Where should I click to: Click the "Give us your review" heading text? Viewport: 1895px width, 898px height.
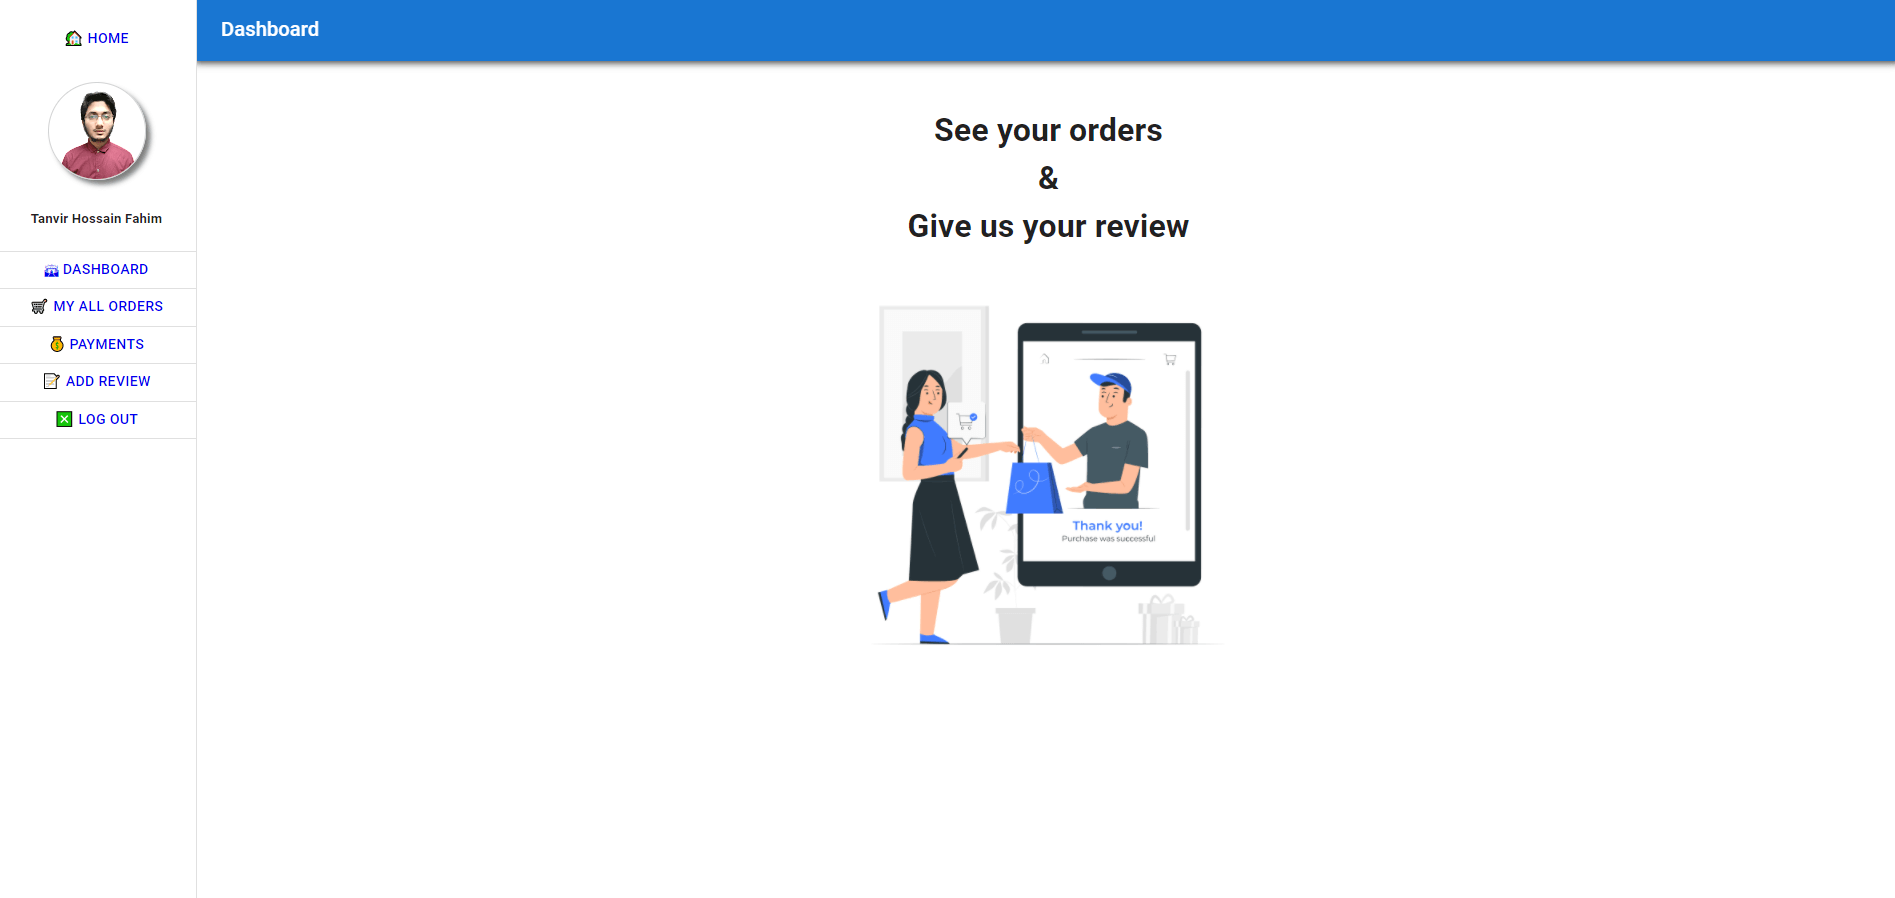click(x=1047, y=227)
